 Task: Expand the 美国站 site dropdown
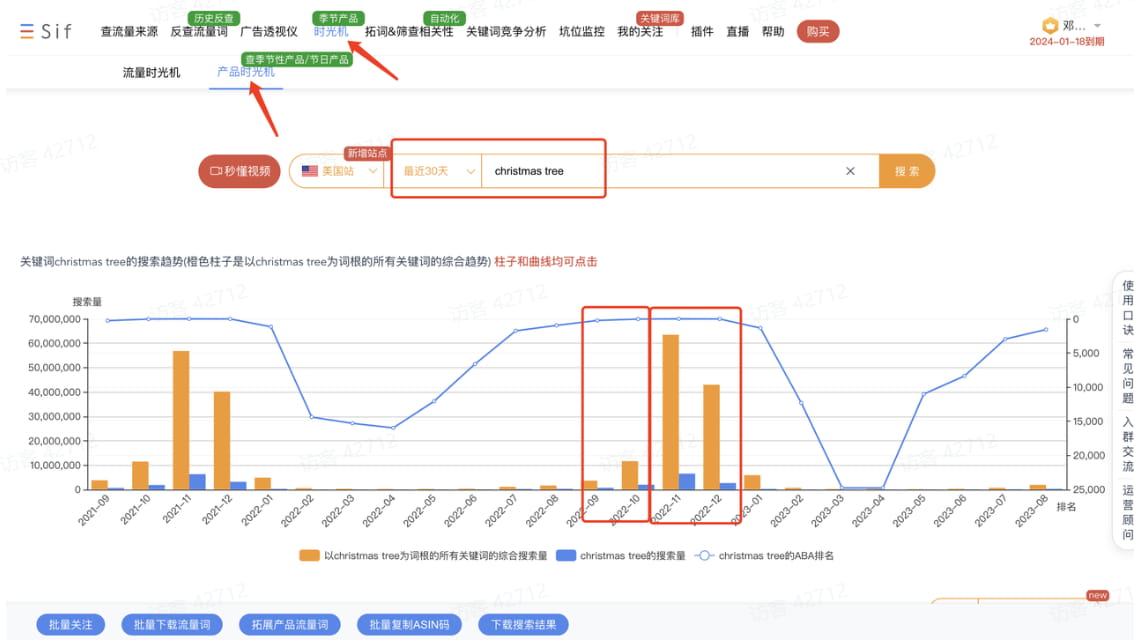pyautogui.click(x=372, y=171)
